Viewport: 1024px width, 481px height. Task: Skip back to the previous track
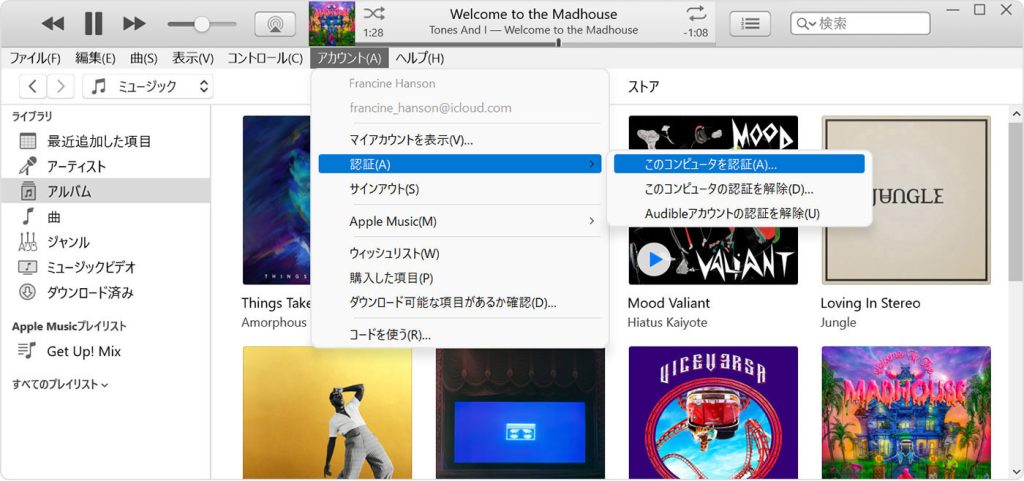53,24
